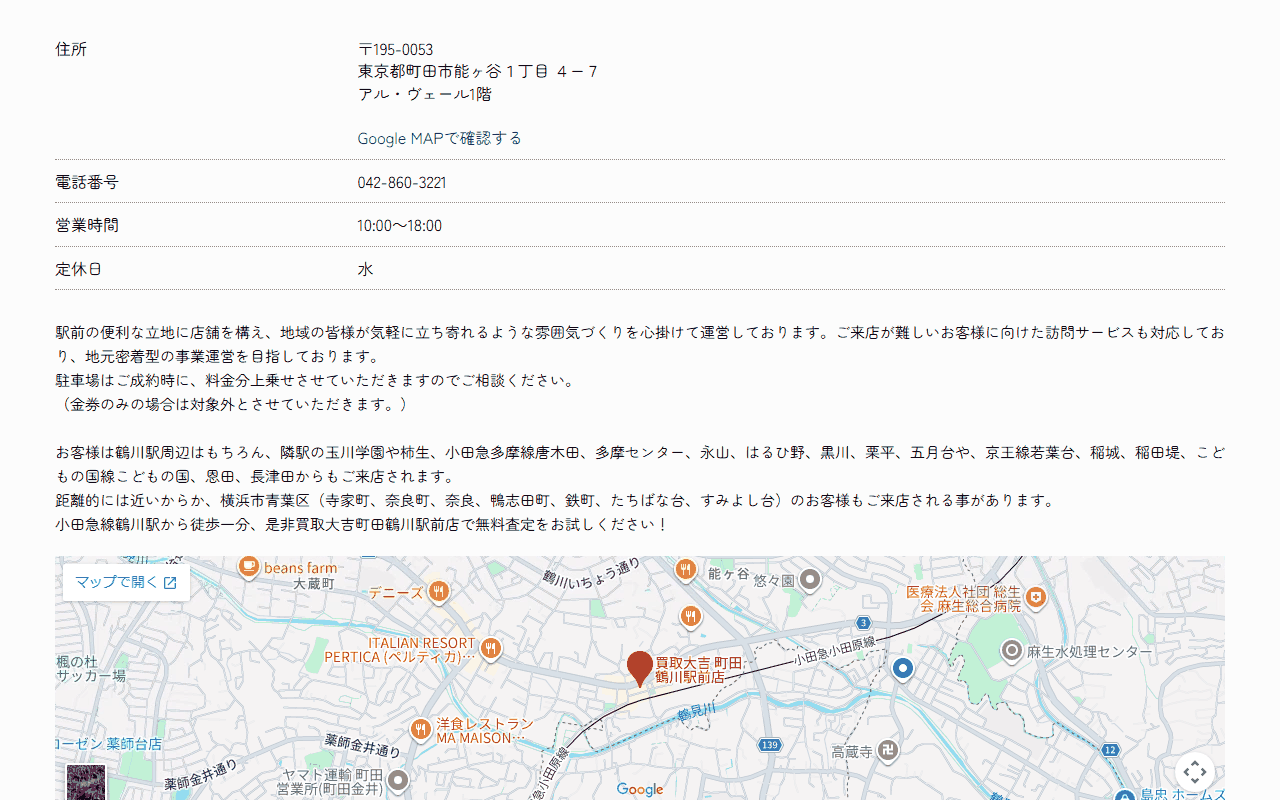Click the 定休日 row label

(79, 269)
